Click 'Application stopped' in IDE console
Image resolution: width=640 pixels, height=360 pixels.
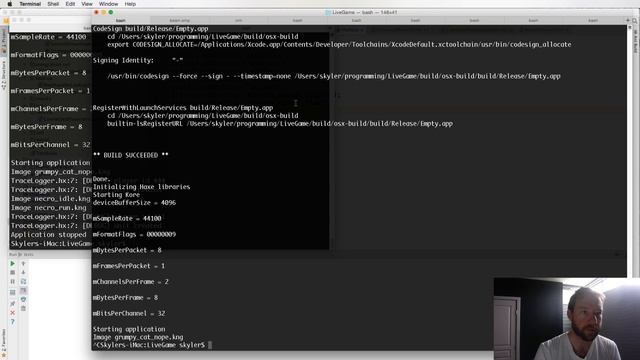(x=49, y=235)
